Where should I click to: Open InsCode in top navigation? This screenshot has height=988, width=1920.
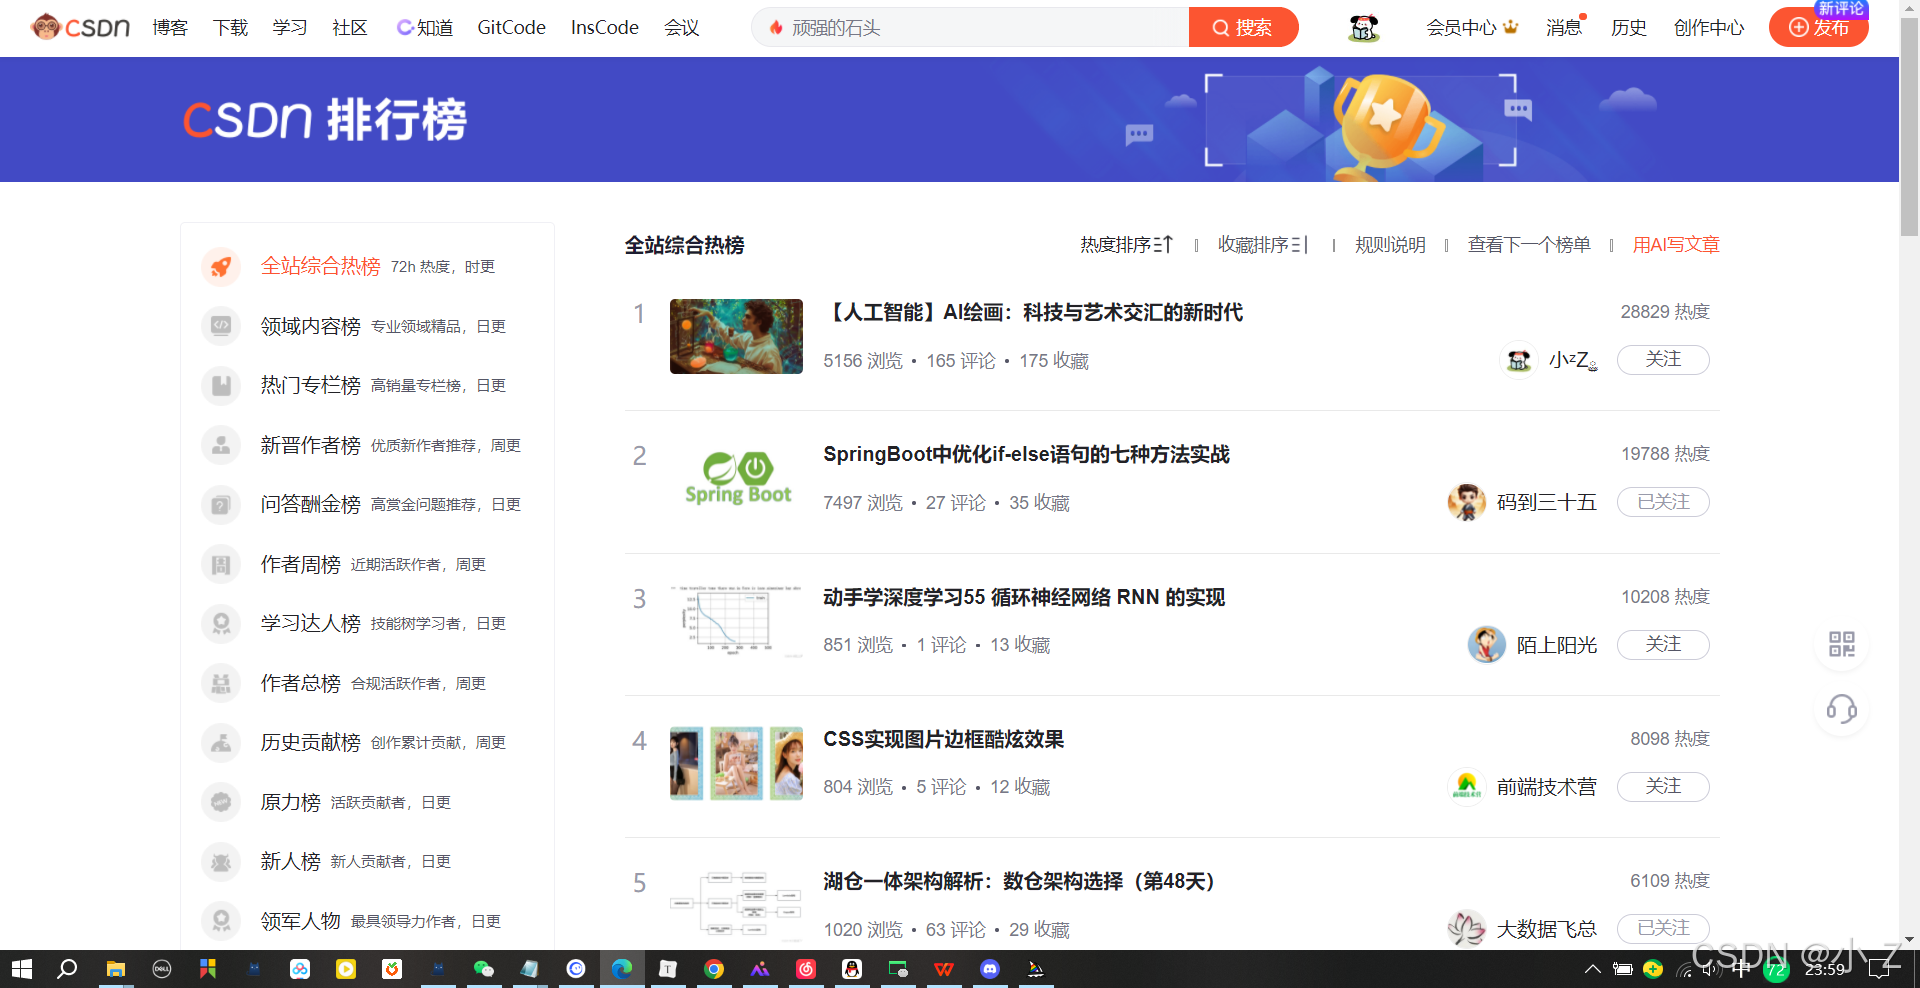pyautogui.click(x=605, y=28)
